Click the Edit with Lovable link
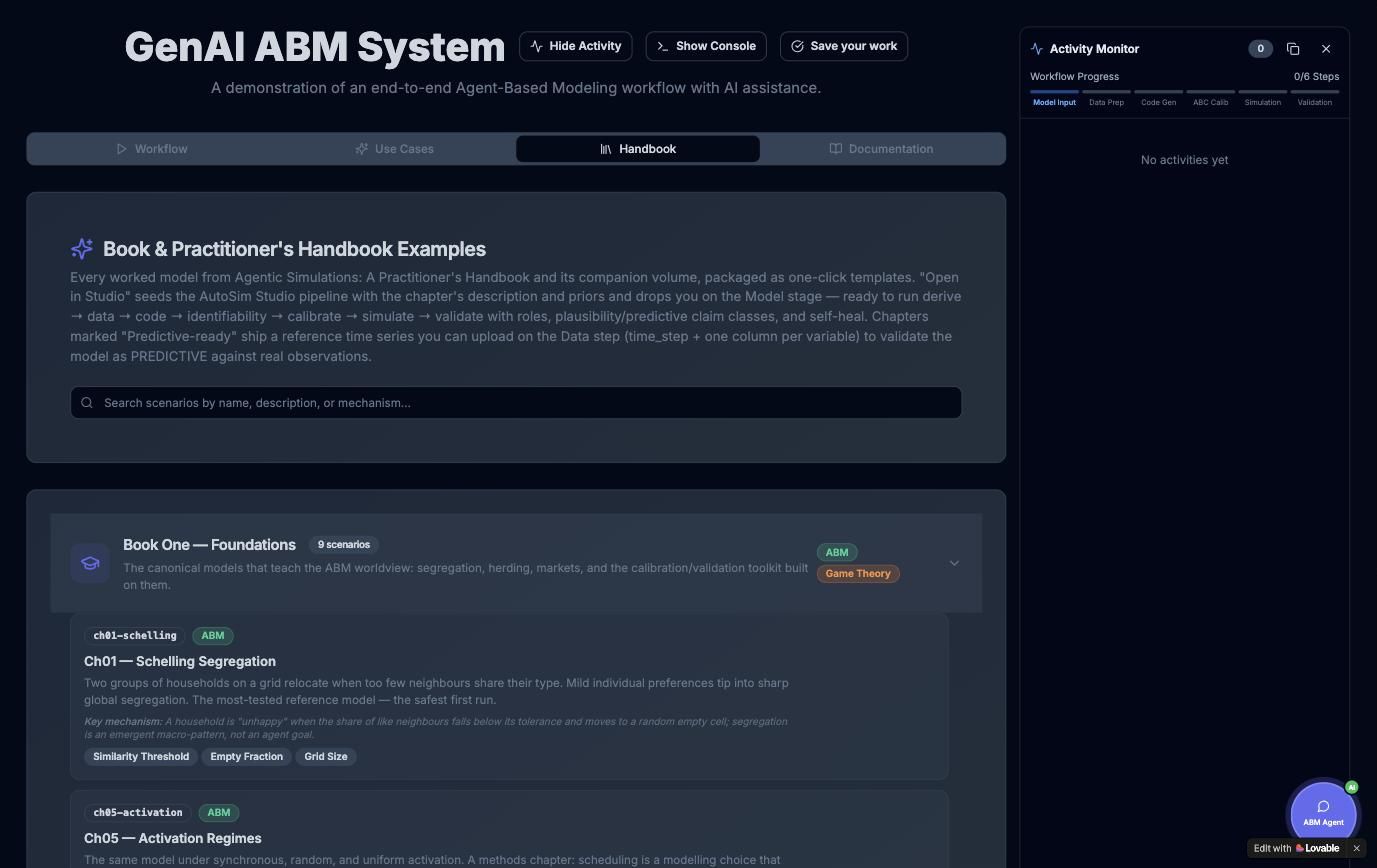Image resolution: width=1377 pixels, height=868 pixels. pyautogui.click(x=1296, y=848)
